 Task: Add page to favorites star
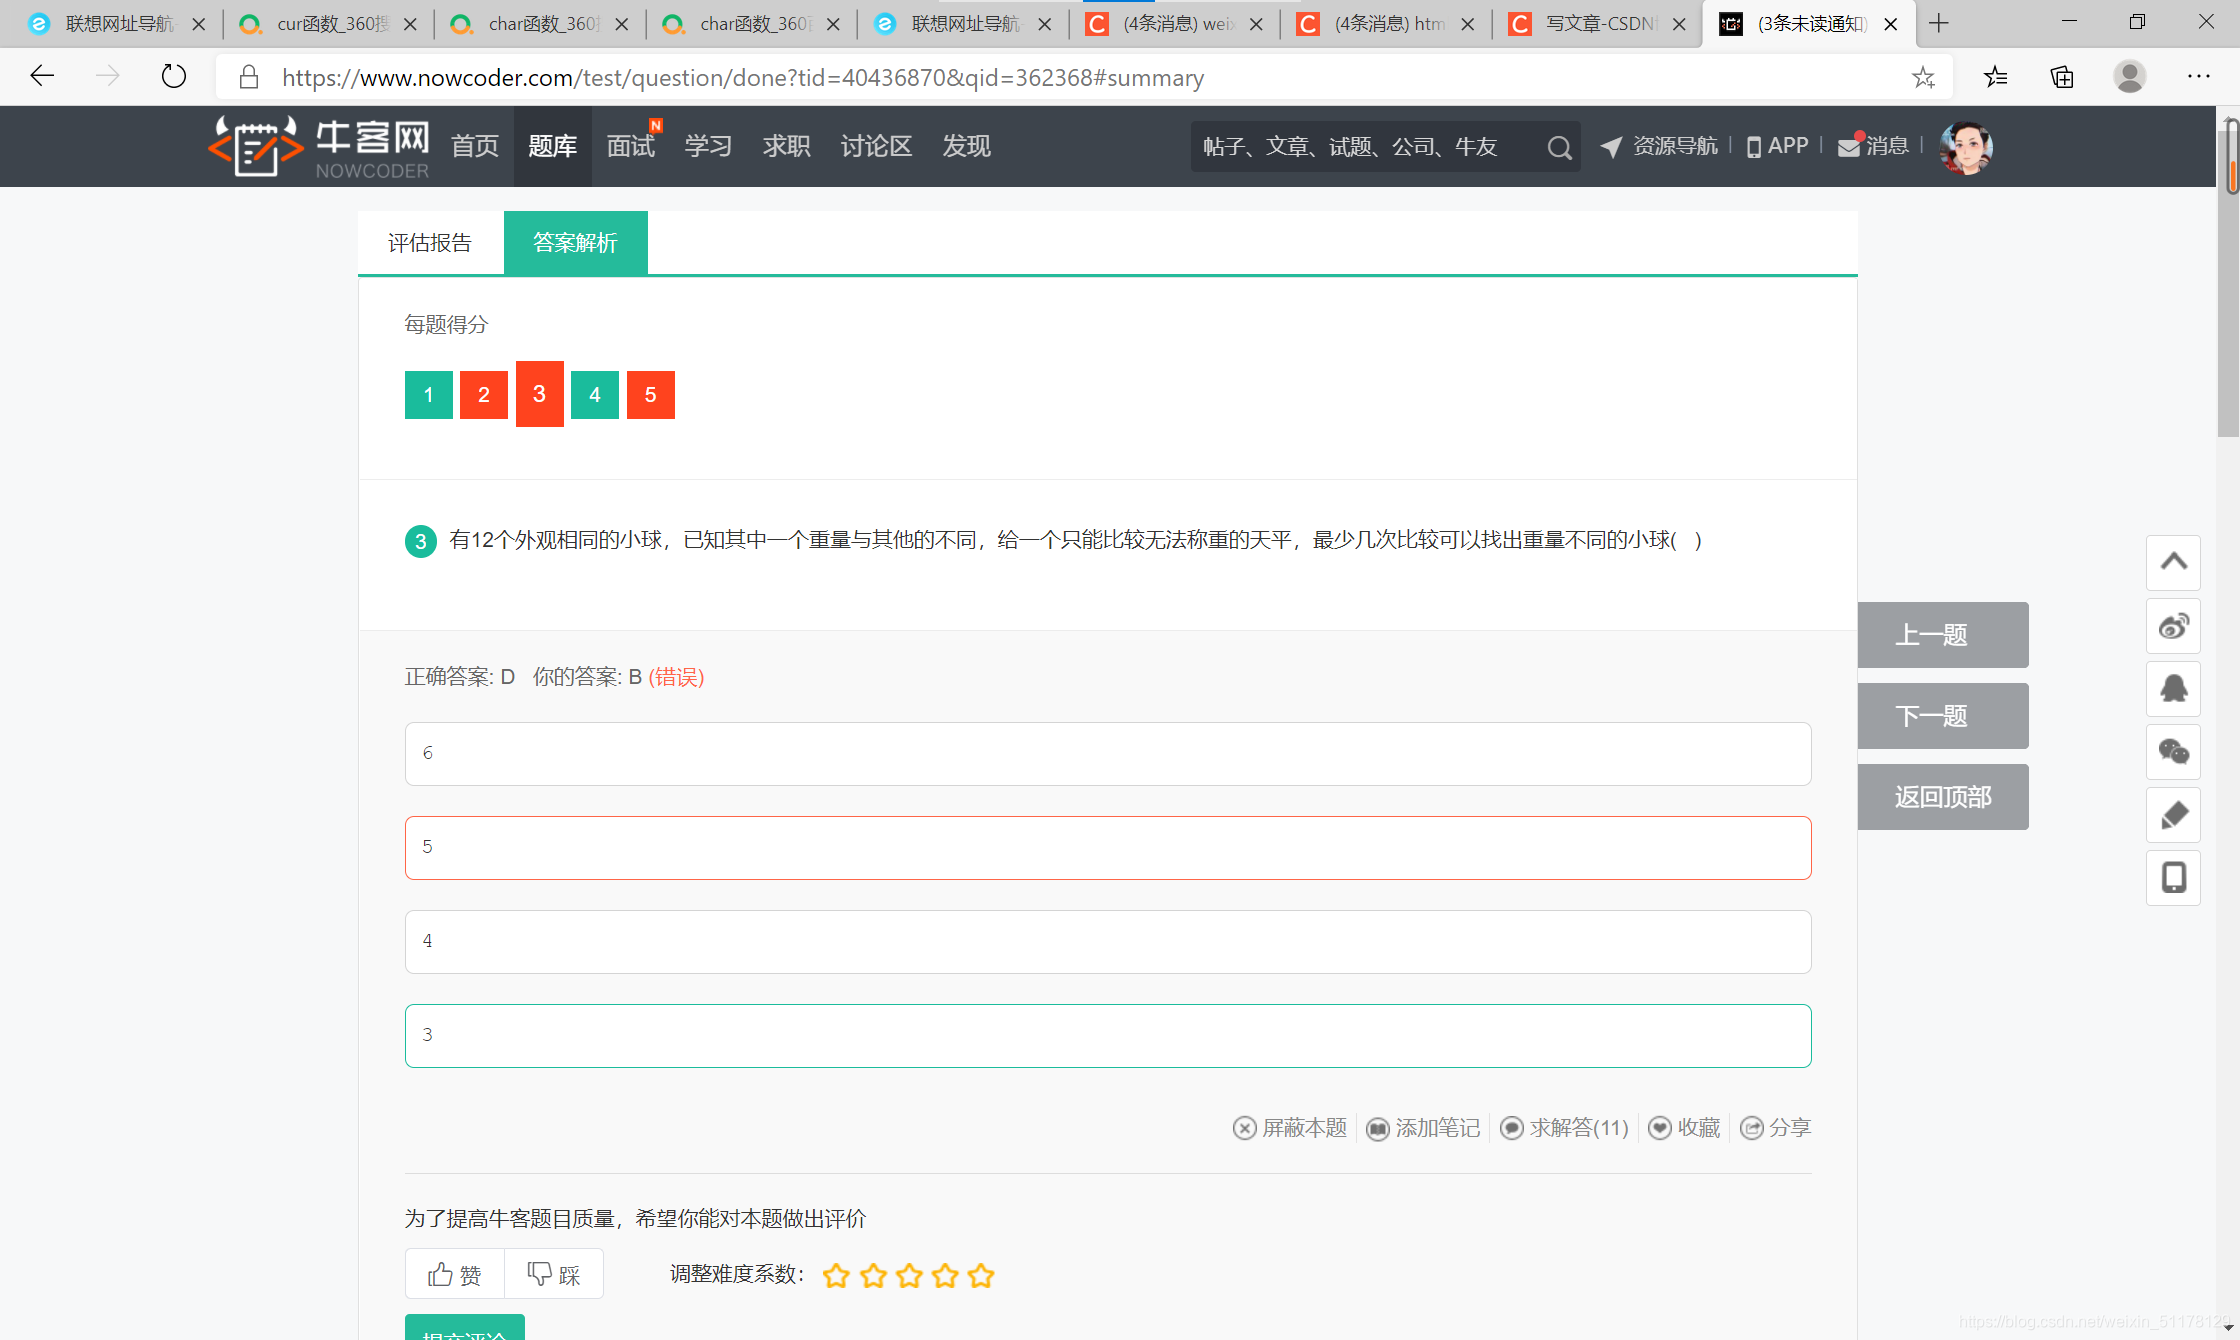pyautogui.click(x=1923, y=77)
